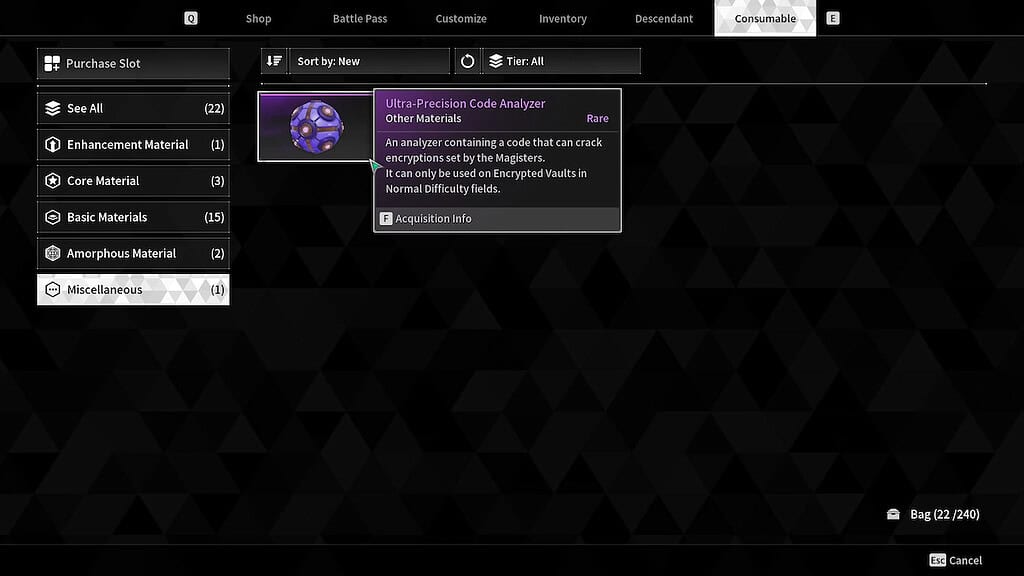Click the Basic Materials hexagon icon
1024x576 pixels.
click(x=52, y=217)
